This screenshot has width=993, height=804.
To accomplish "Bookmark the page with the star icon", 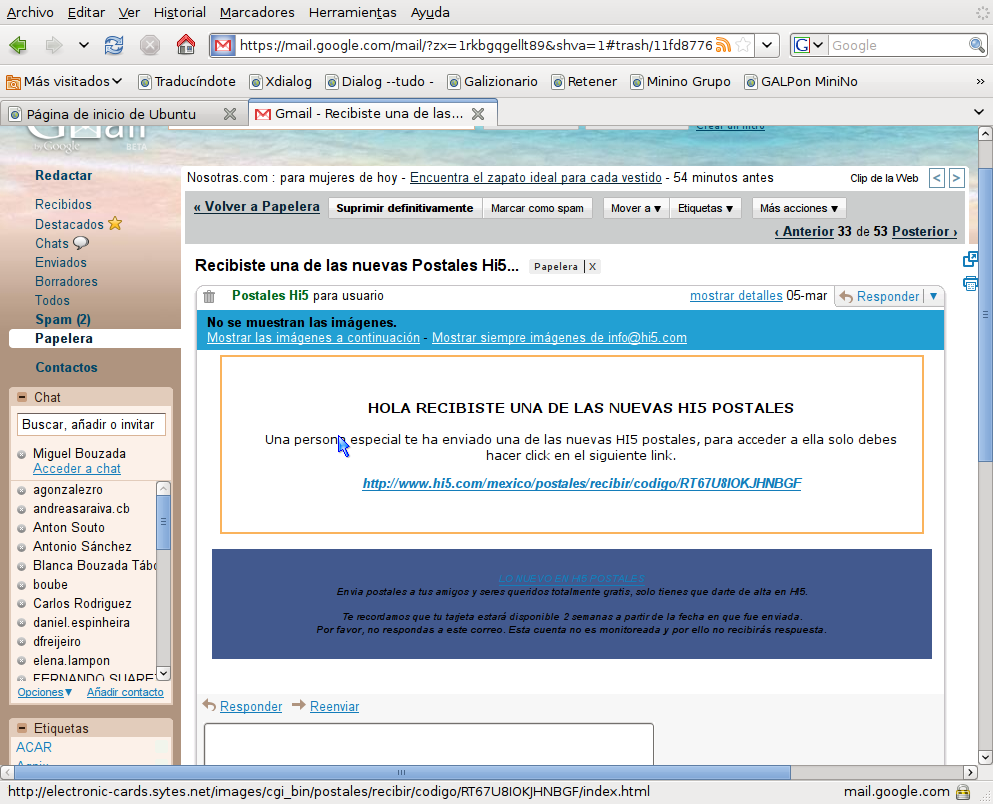I will [743, 45].
